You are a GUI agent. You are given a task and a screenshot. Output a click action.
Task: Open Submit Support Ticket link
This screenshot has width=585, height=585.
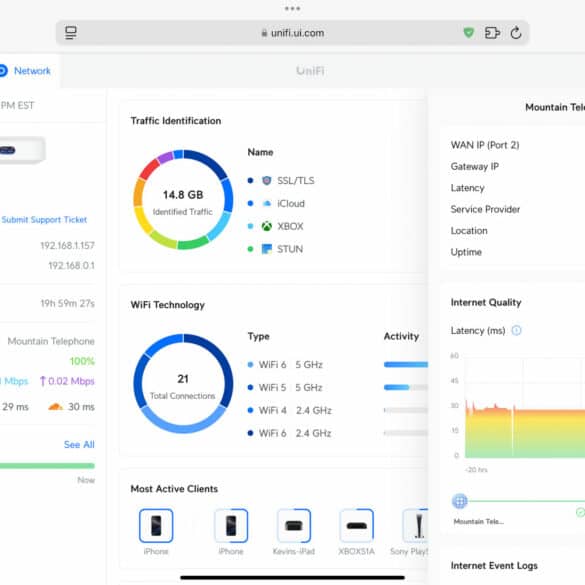(44, 219)
